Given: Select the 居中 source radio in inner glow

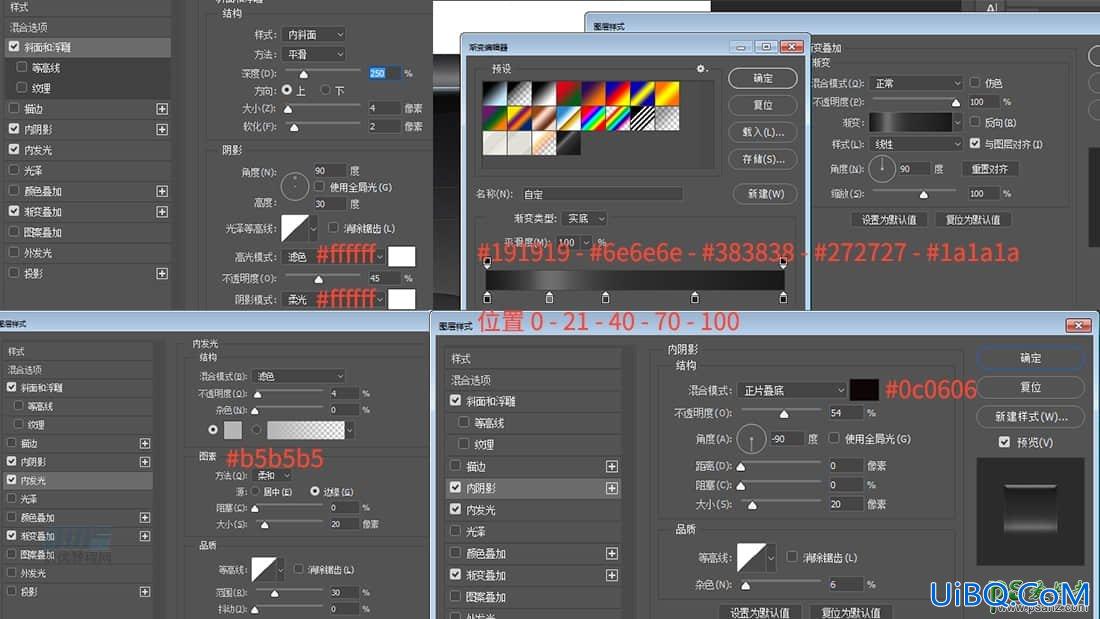Looking at the screenshot, I should (x=255, y=491).
